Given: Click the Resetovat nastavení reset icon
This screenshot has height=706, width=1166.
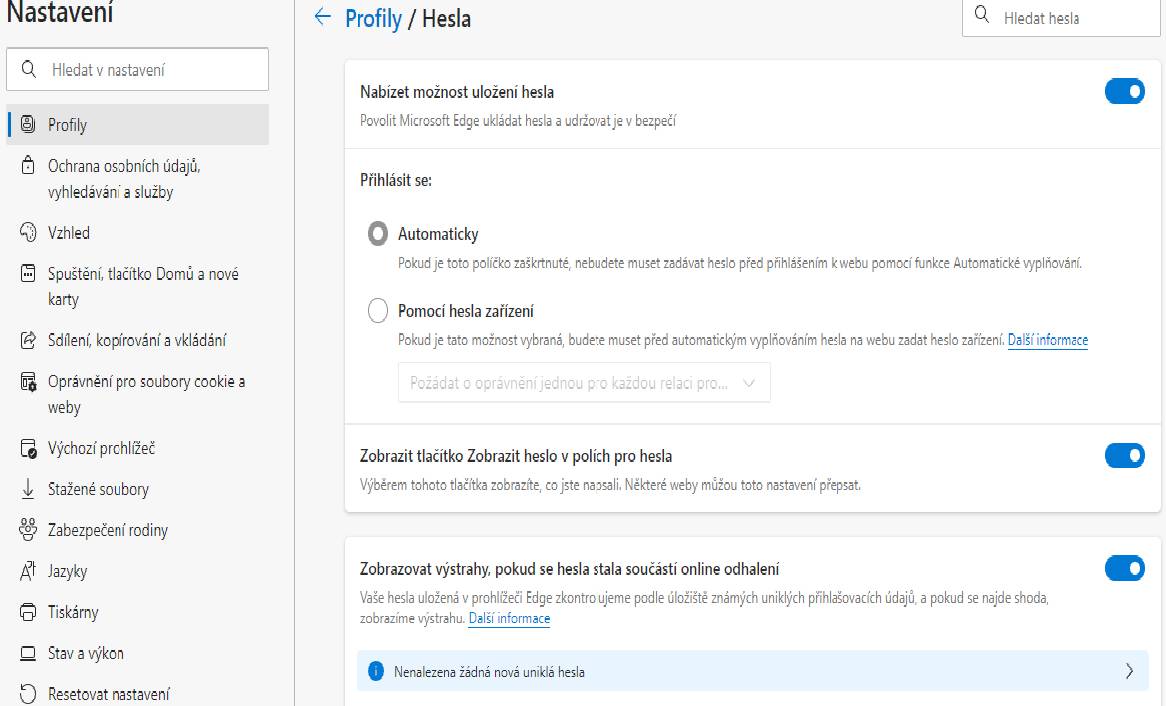Looking at the screenshot, I should pyautogui.click(x=28, y=693).
